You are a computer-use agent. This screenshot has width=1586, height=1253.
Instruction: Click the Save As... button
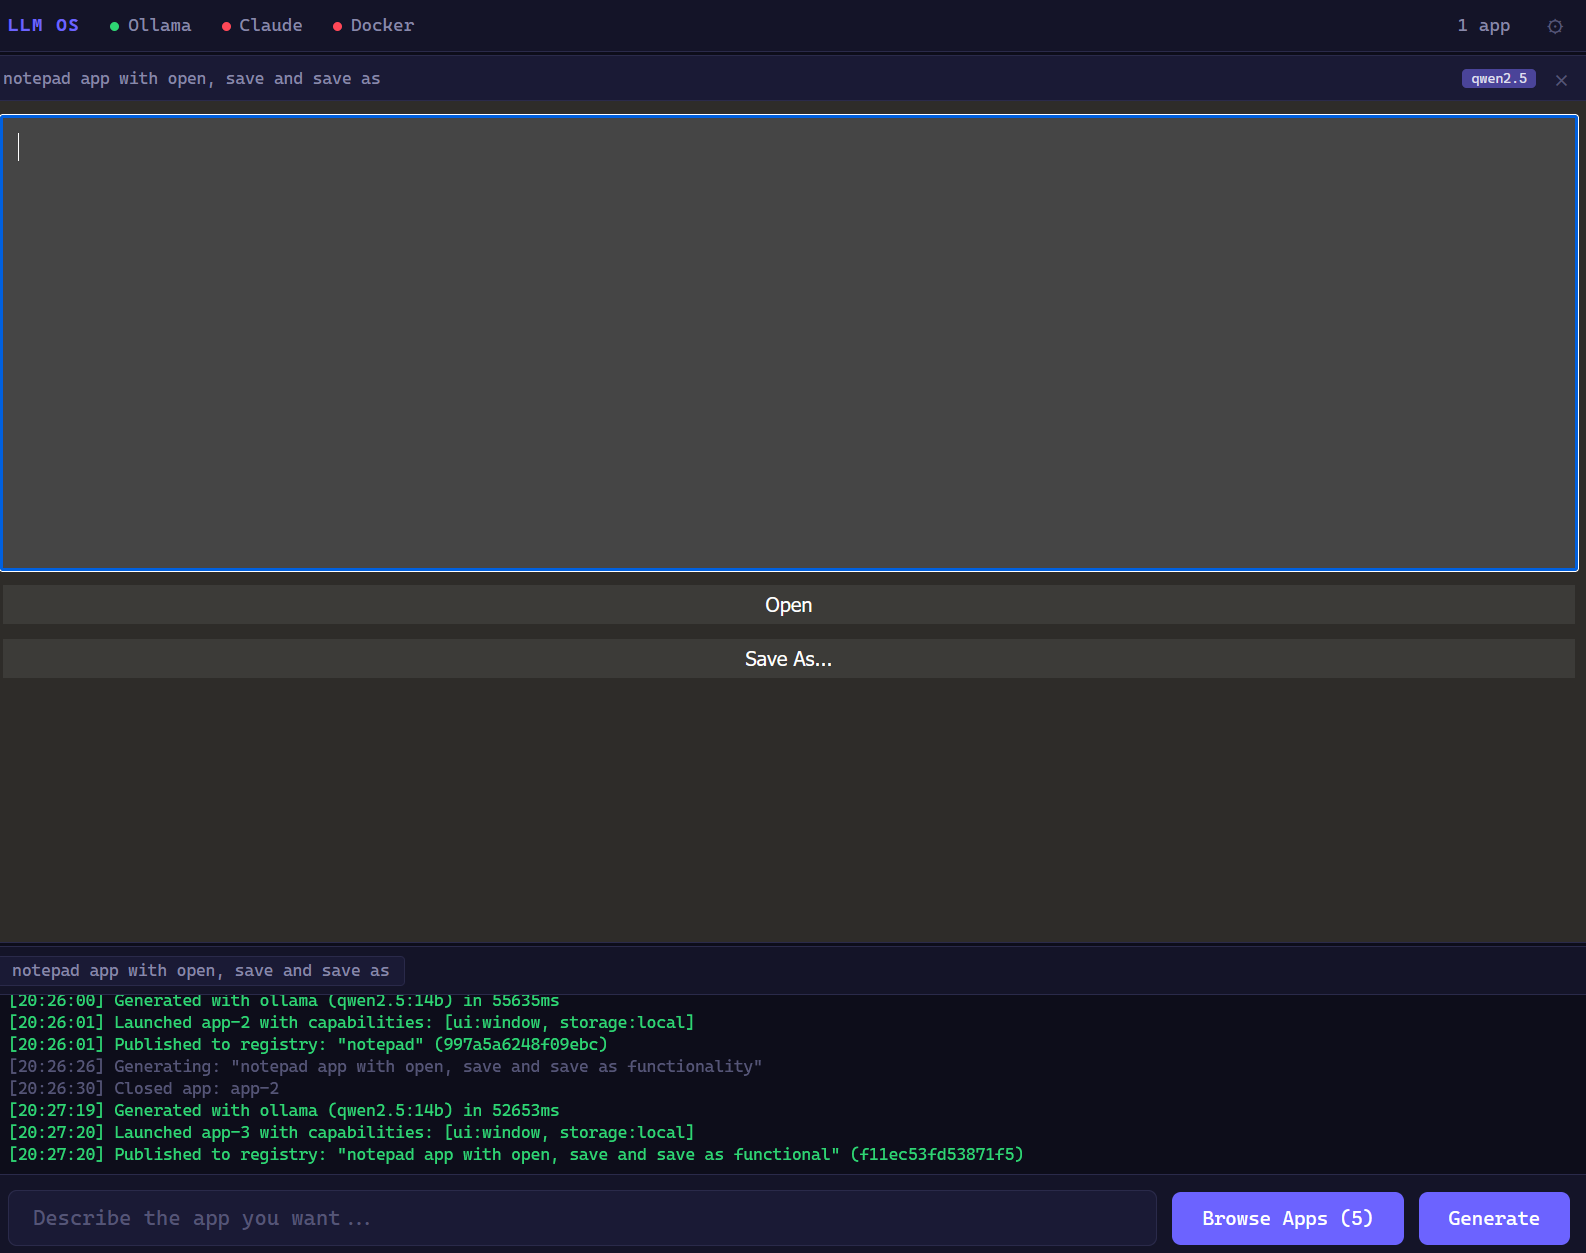pyautogui.click(x=789, y=659)
